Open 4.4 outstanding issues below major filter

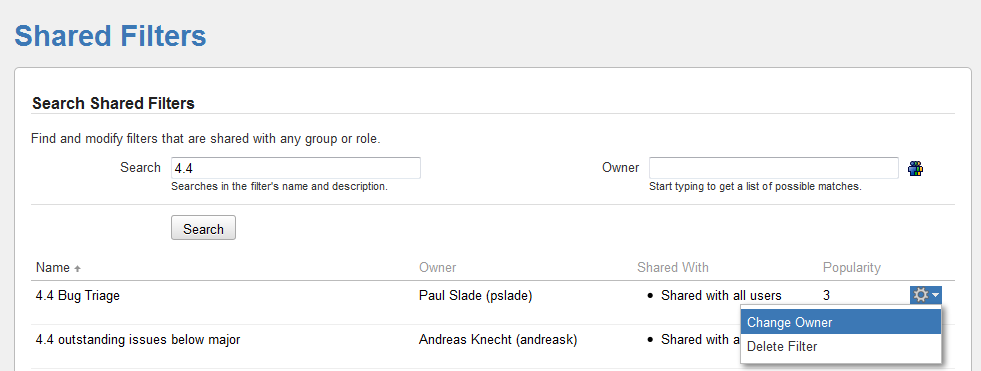[138, 340]
